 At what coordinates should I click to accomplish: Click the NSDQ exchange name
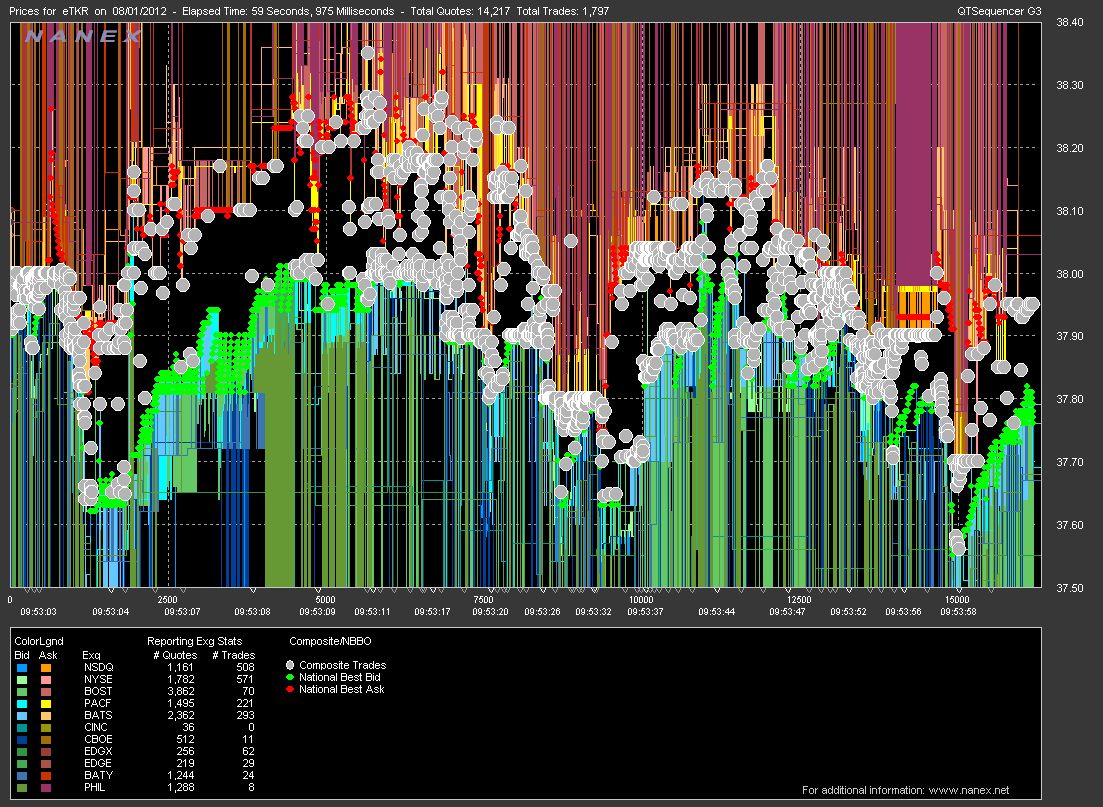(98, 667)
